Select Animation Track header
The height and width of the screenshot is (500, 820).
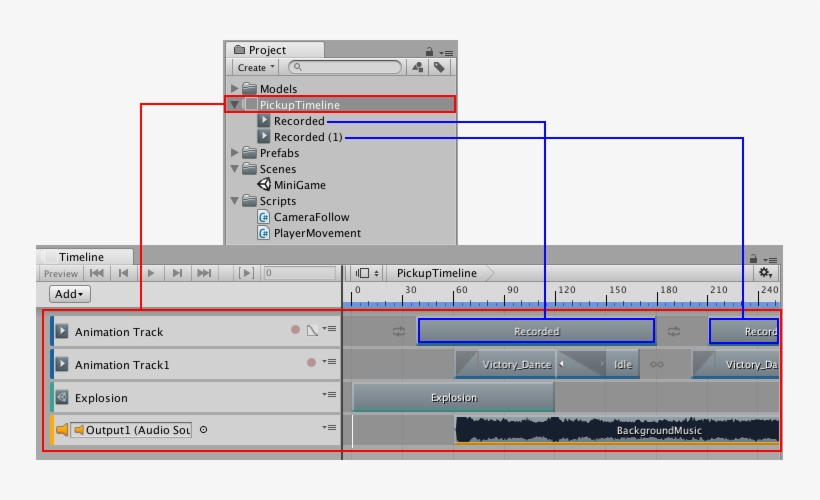click(196, 331)
